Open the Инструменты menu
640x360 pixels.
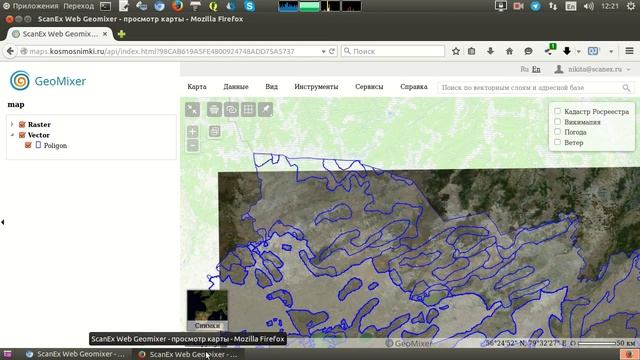coord(316,87)
